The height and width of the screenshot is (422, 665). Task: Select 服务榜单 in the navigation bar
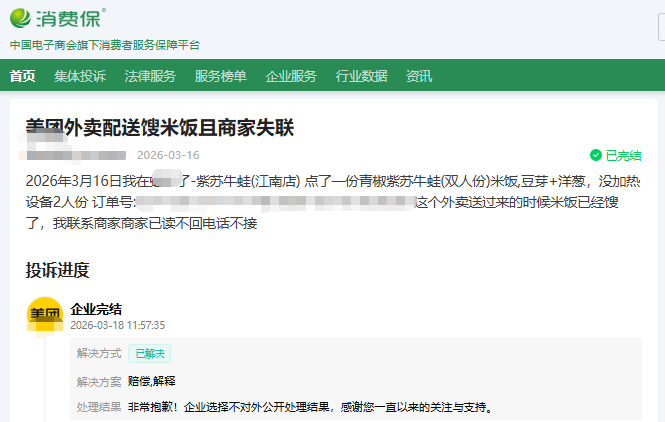click(x=220, y=76)
